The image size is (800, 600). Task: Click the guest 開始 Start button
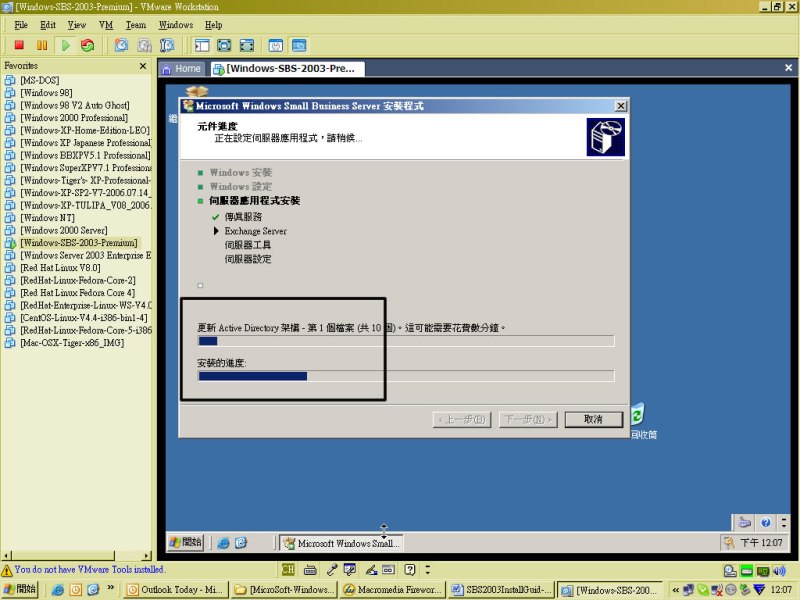(x=186, y=542)
